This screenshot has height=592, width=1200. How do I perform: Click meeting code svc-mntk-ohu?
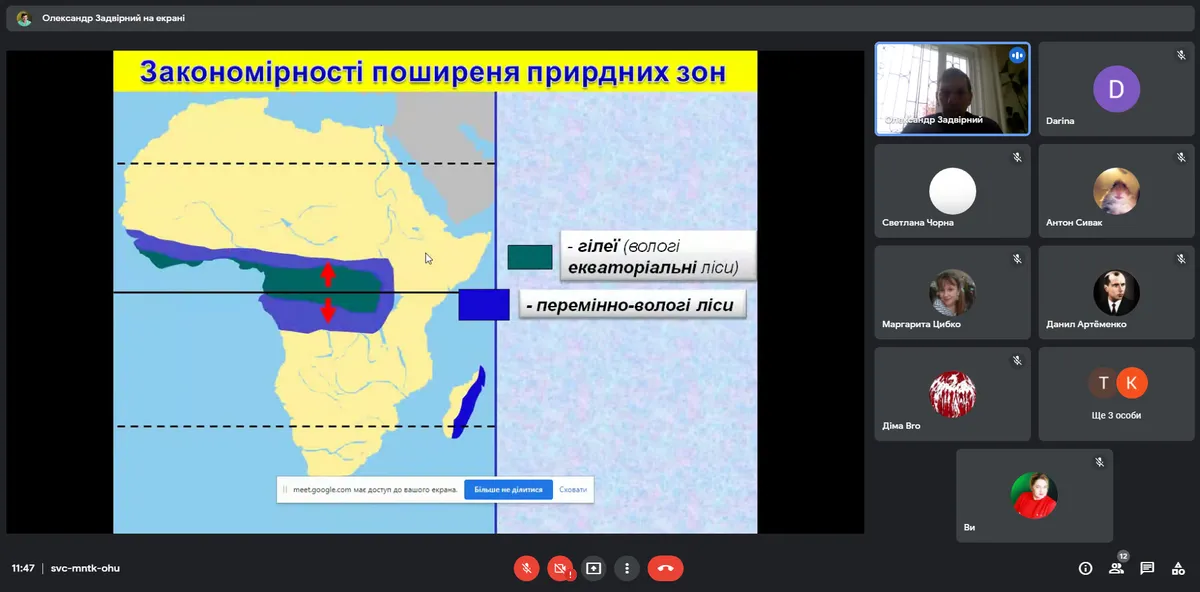pyautogui.click(x=86, y=568)
